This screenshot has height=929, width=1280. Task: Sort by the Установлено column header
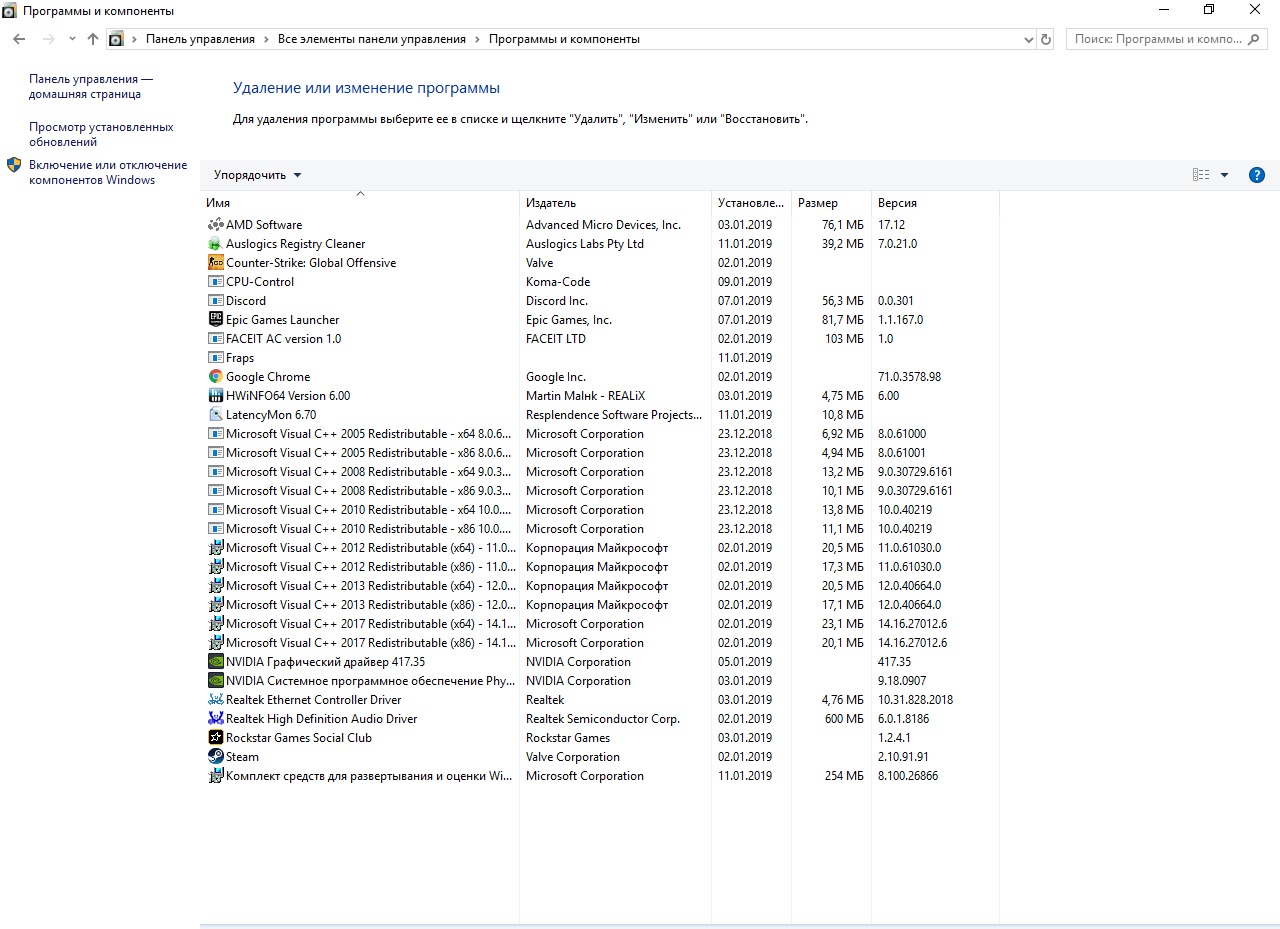tap(752, 203)
